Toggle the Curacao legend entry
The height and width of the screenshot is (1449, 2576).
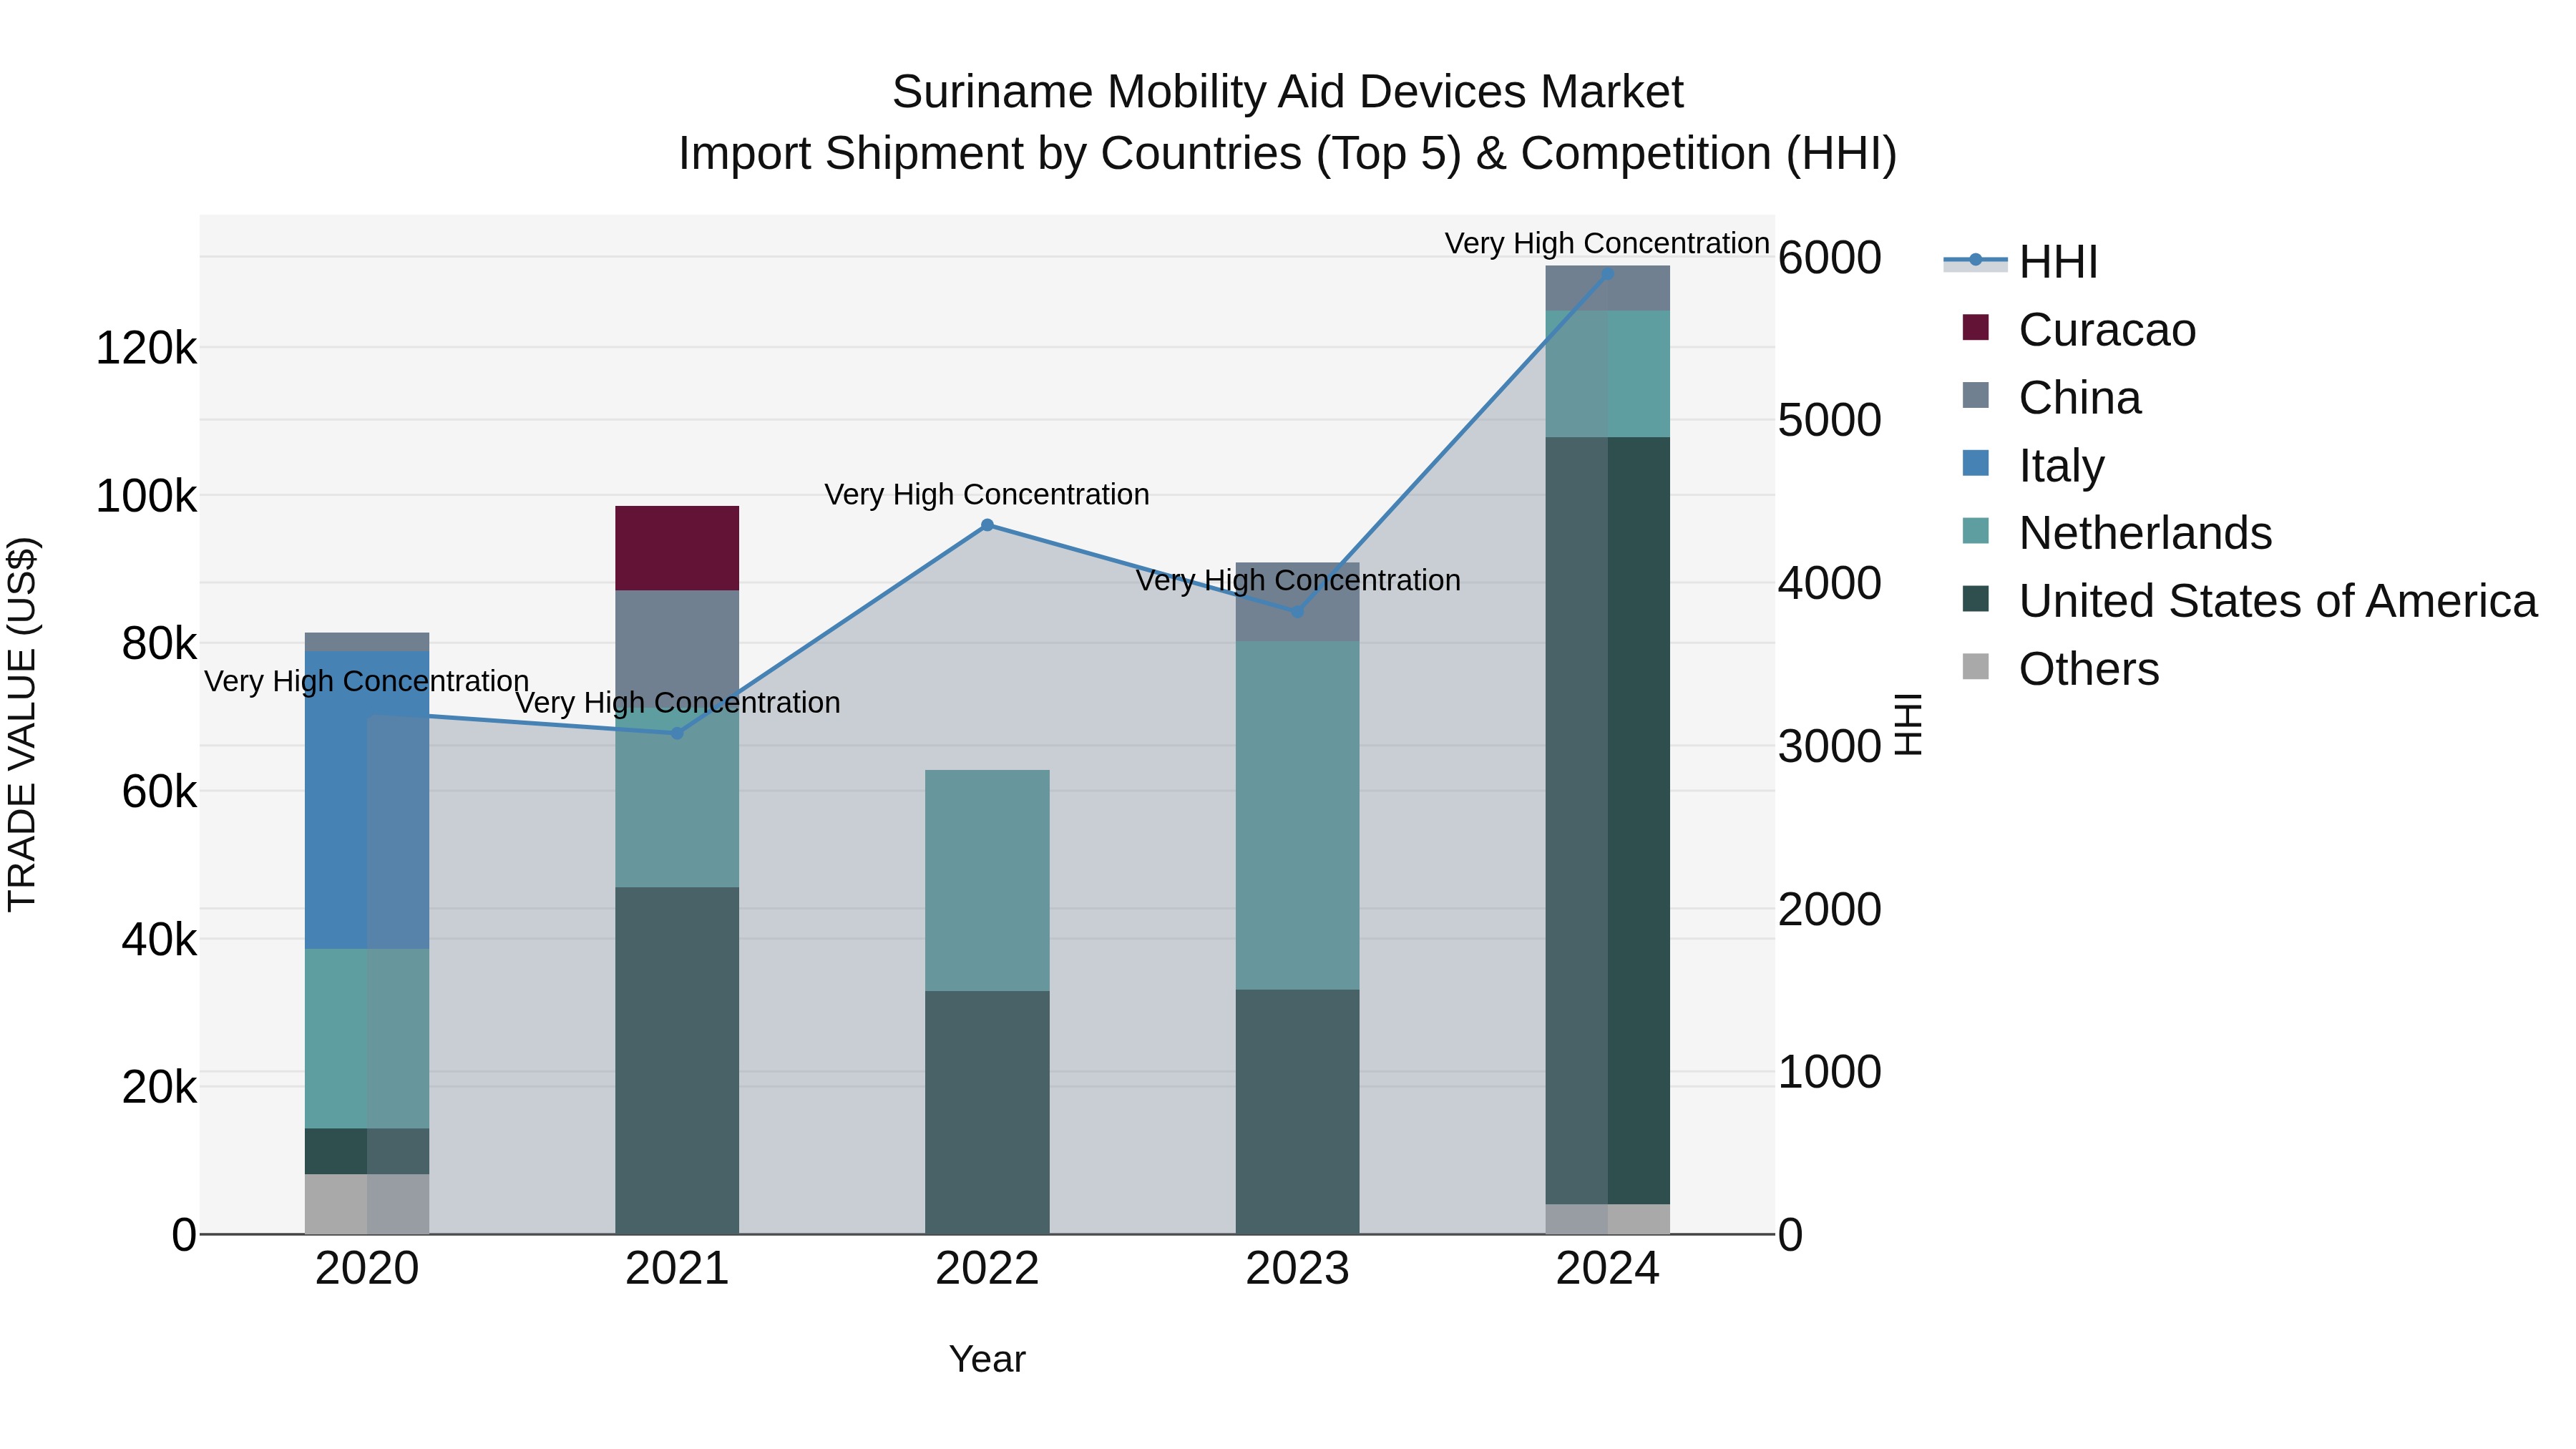(2079, 329)
